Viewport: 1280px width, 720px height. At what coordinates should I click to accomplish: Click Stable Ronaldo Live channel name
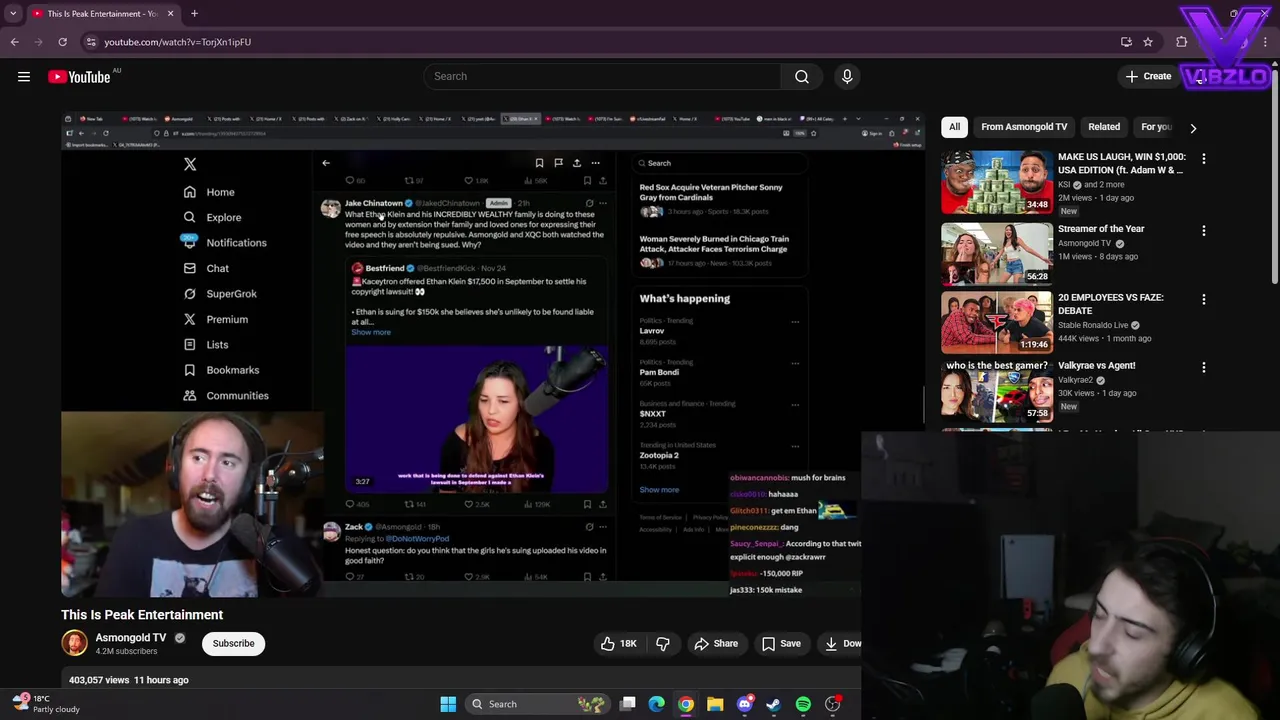tap(1093, 325)
